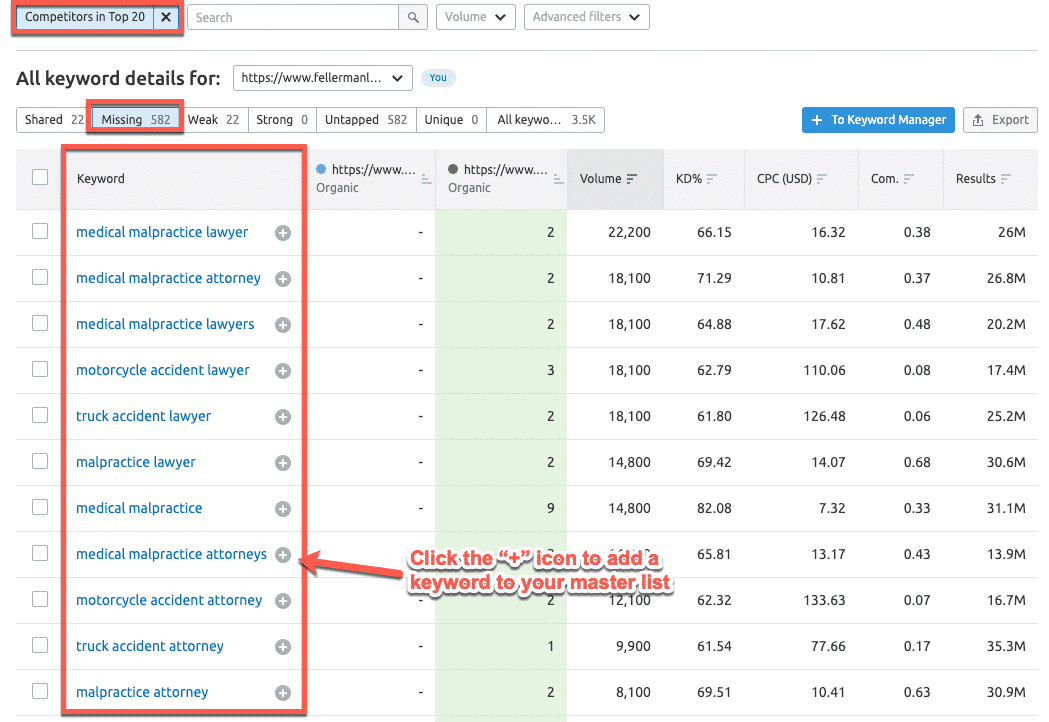The image size is (1049, 722).
Task: Open the truck accident attorney keyword link
Action: point(150,646)
